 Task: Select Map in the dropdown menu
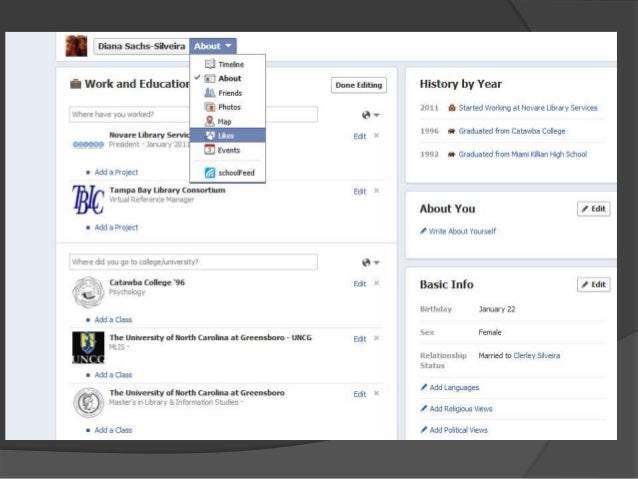(227, 121)
